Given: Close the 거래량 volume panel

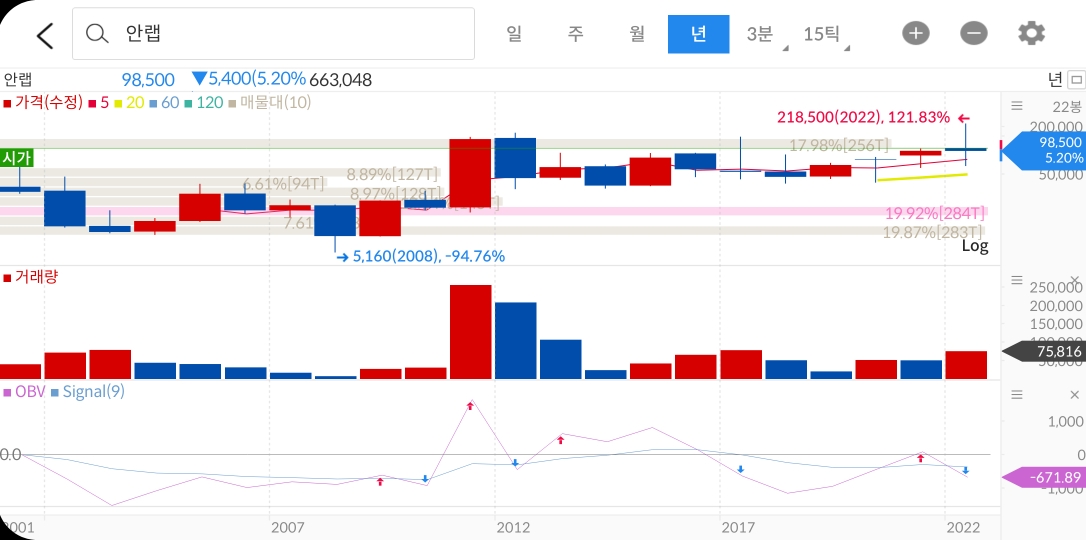Looking at the screenshot, I should pyautogui.click(x=1075, y=280).
